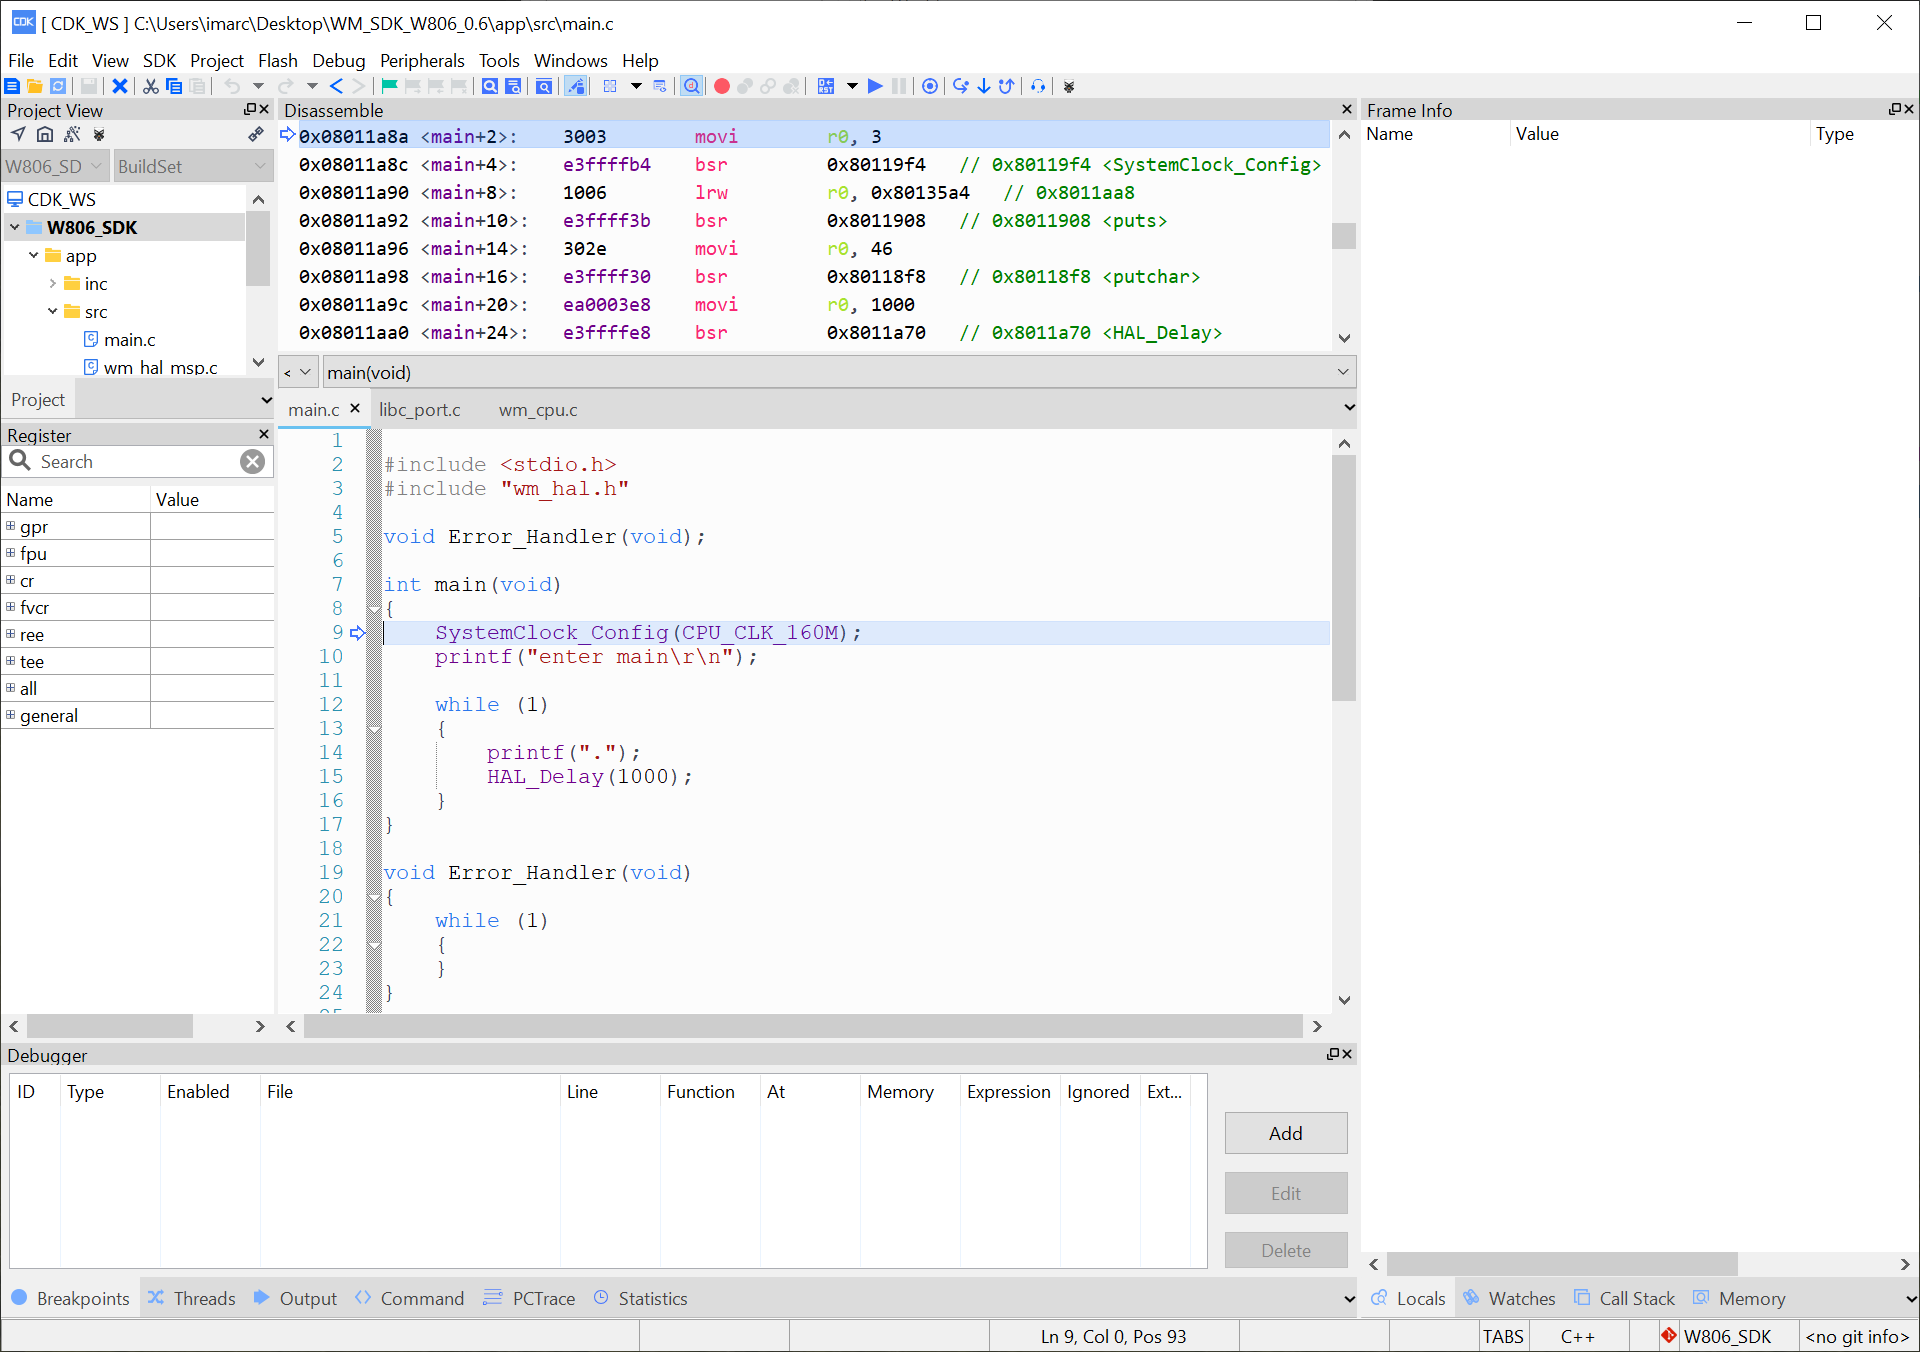Open the main(void) function dropdown
The image size is (1920, 1352).
point(1342,373)
